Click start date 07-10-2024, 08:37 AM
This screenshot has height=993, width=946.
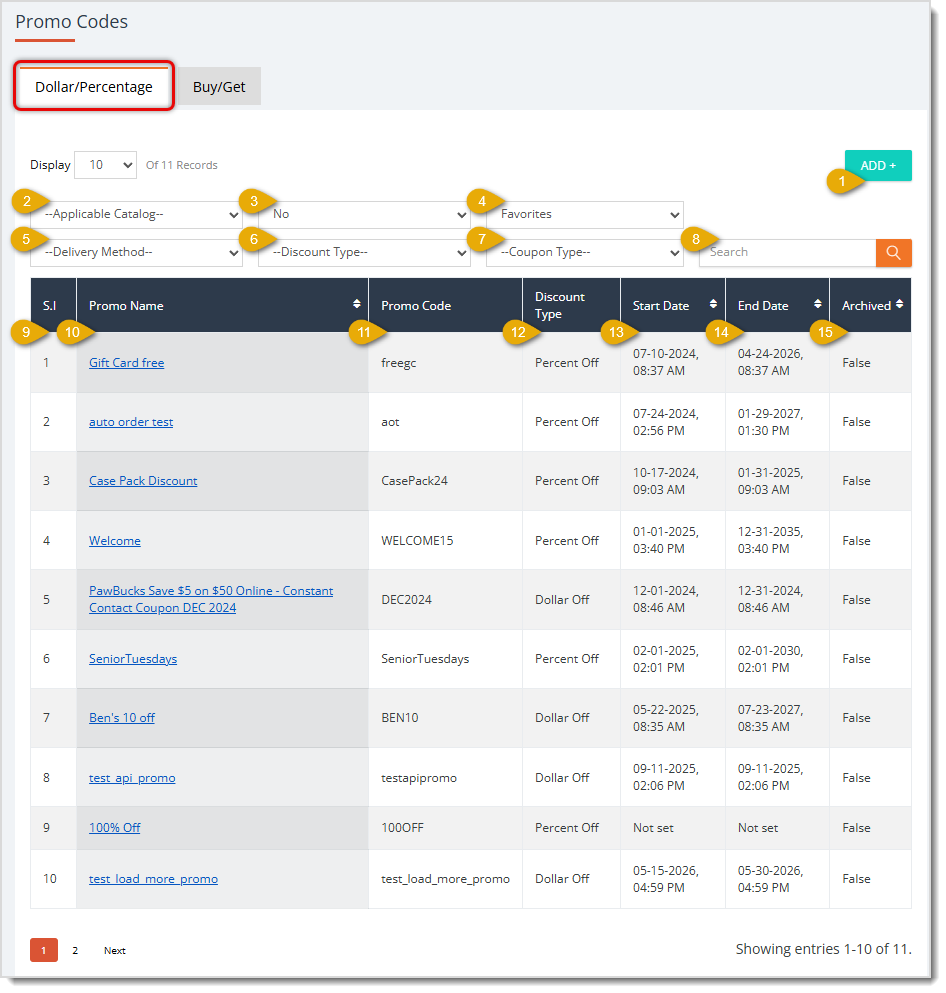[665, 362]
